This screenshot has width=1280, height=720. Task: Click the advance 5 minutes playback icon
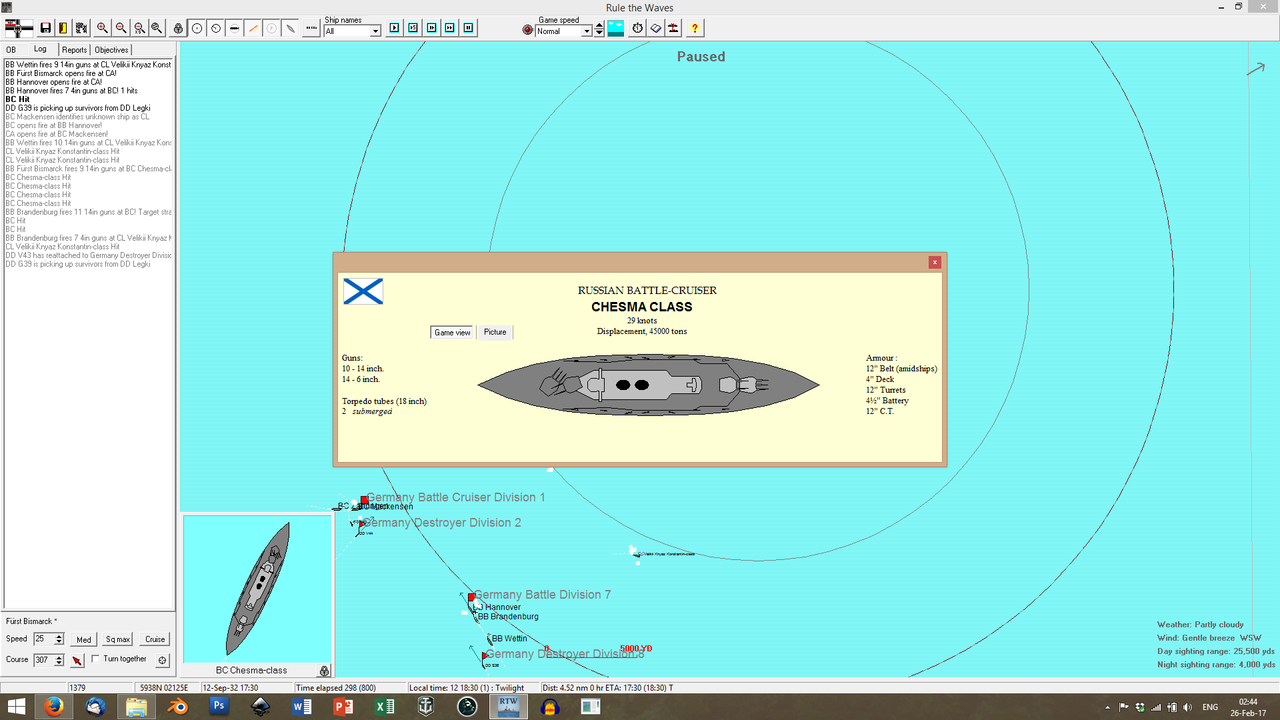pyautogui.click(x=412, y=27)
